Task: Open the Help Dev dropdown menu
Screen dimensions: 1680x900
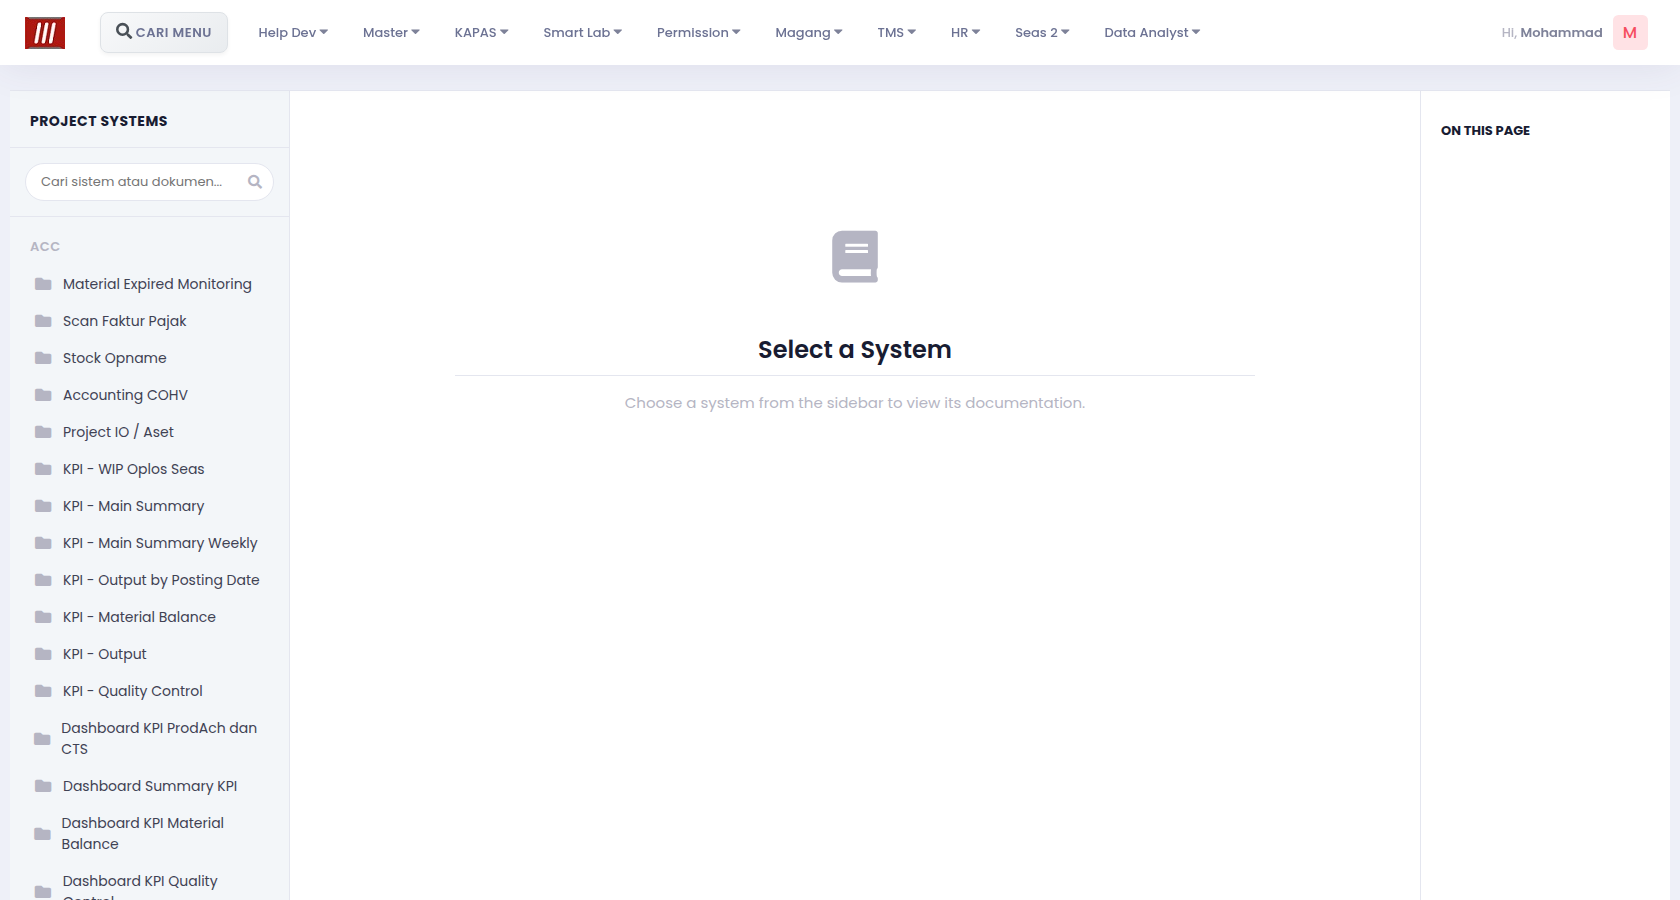Action: (293, 33)
